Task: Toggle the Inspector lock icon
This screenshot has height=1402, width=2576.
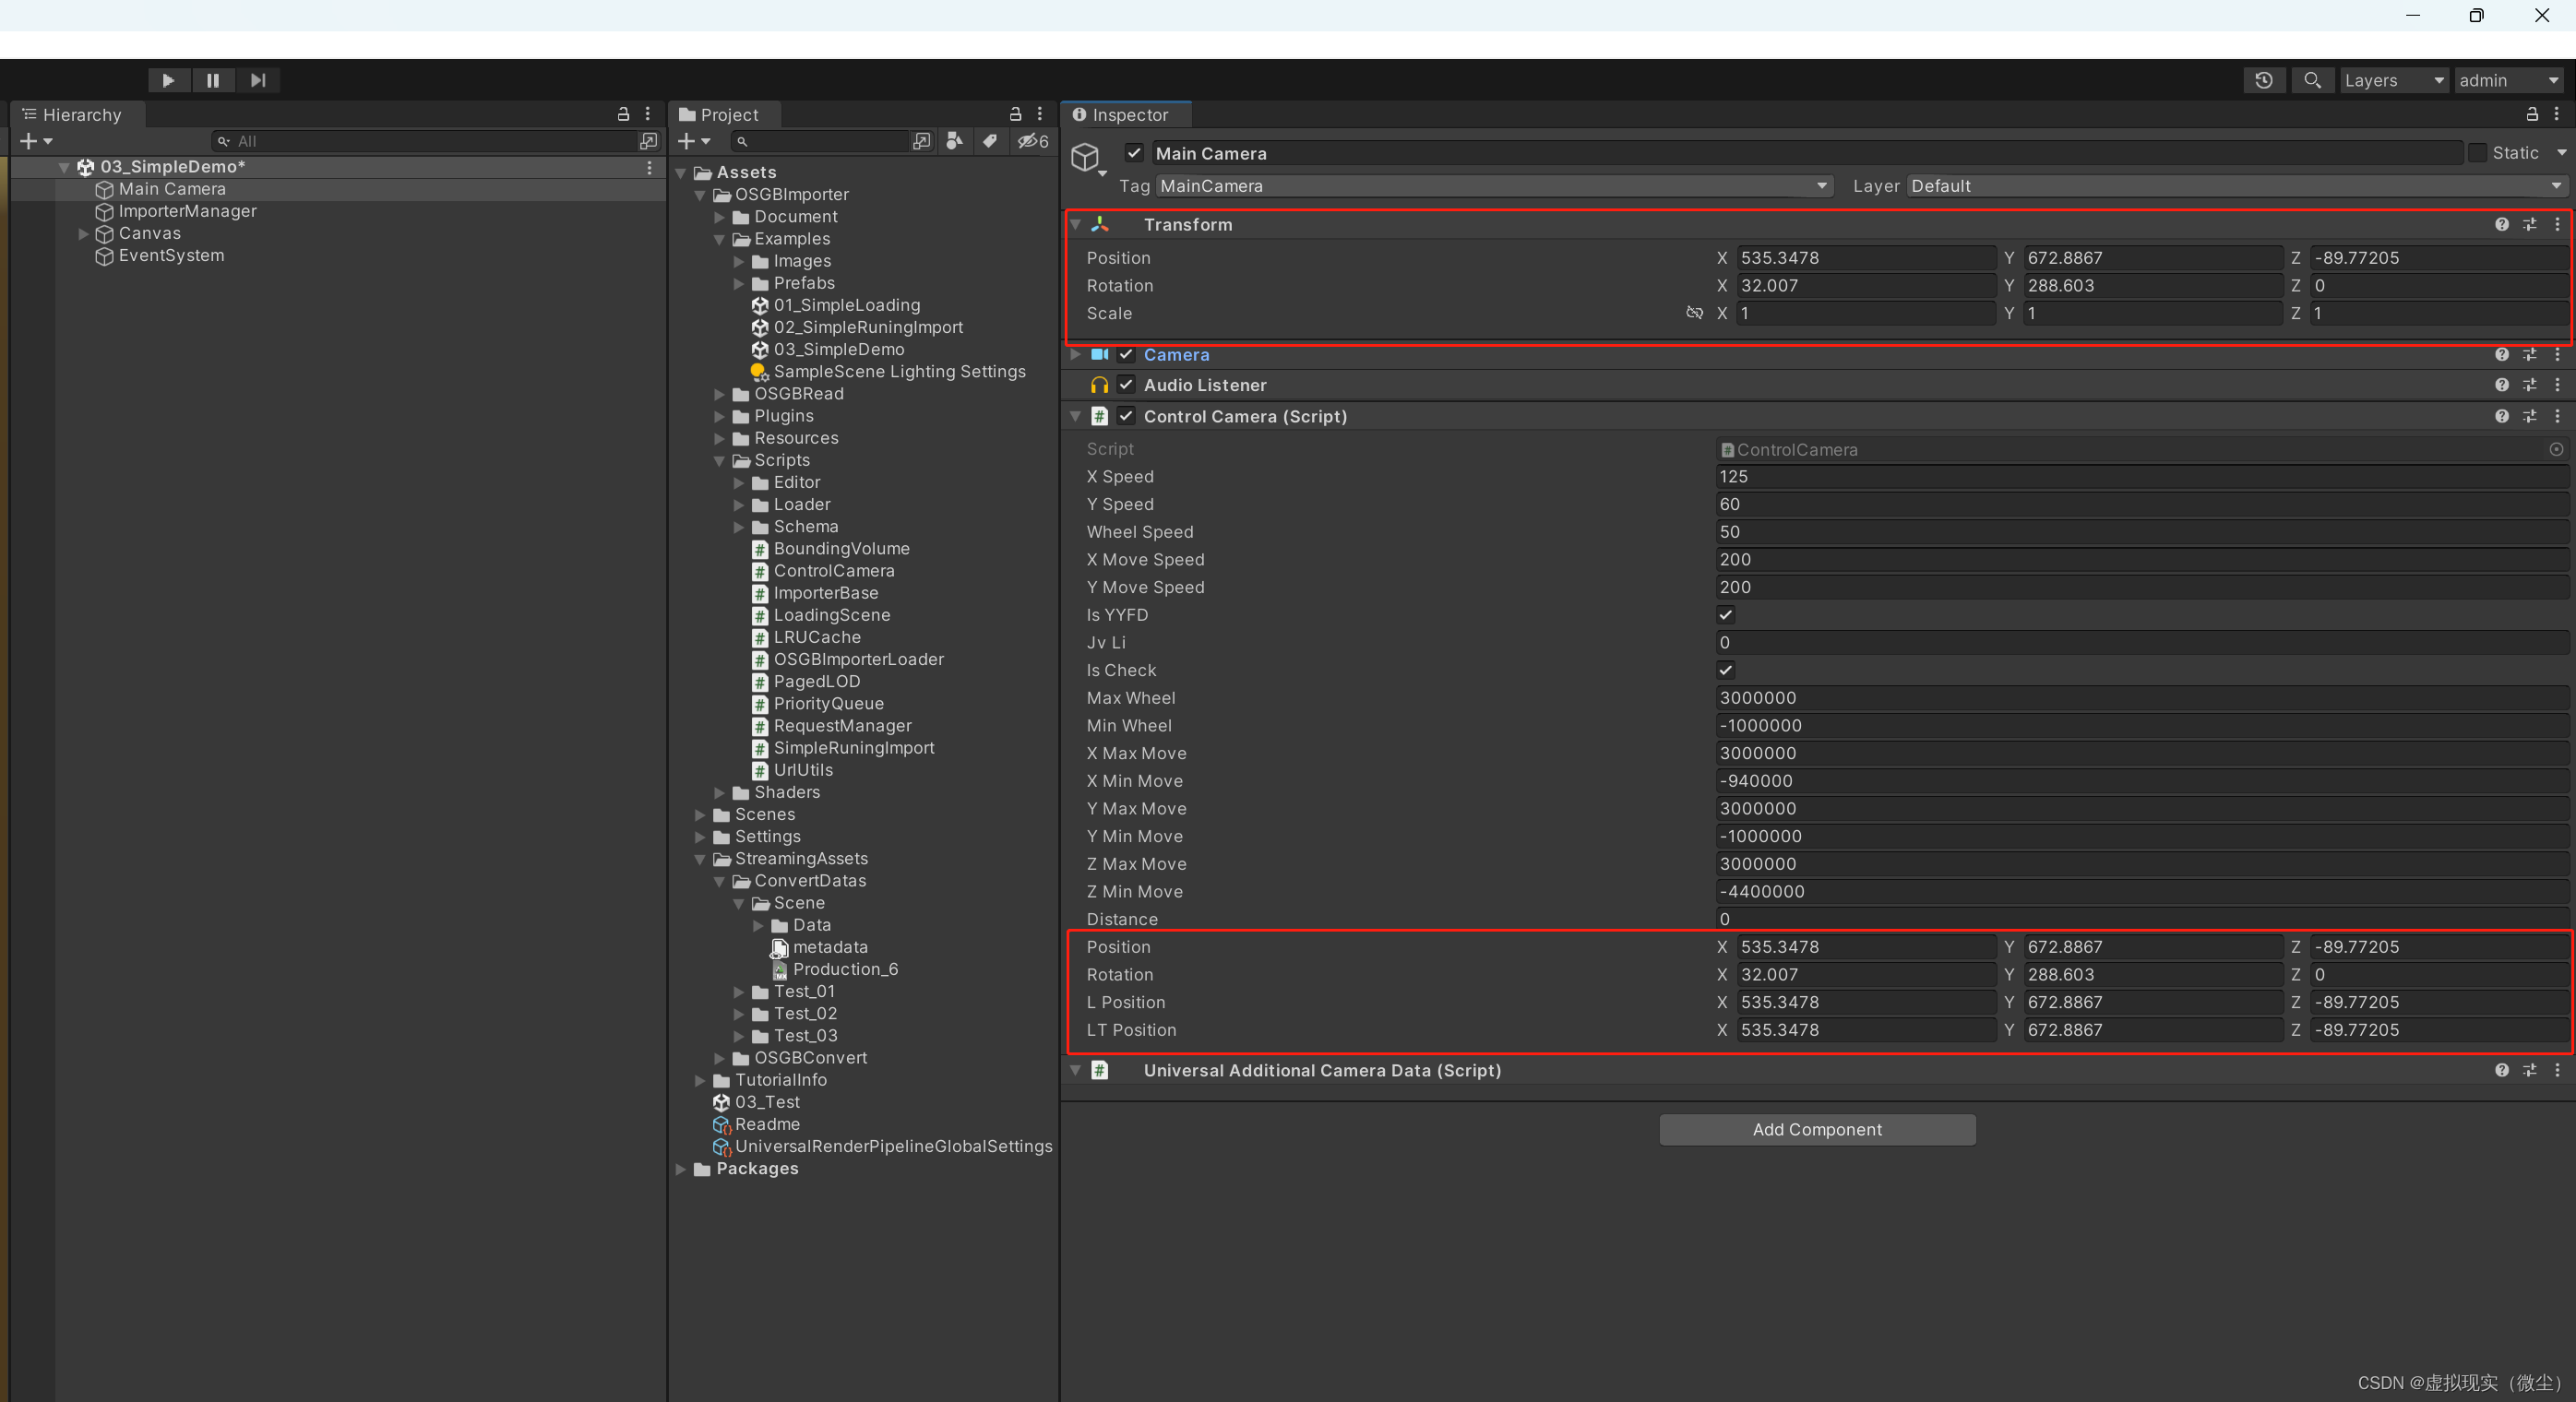Action: point(2532,114)
